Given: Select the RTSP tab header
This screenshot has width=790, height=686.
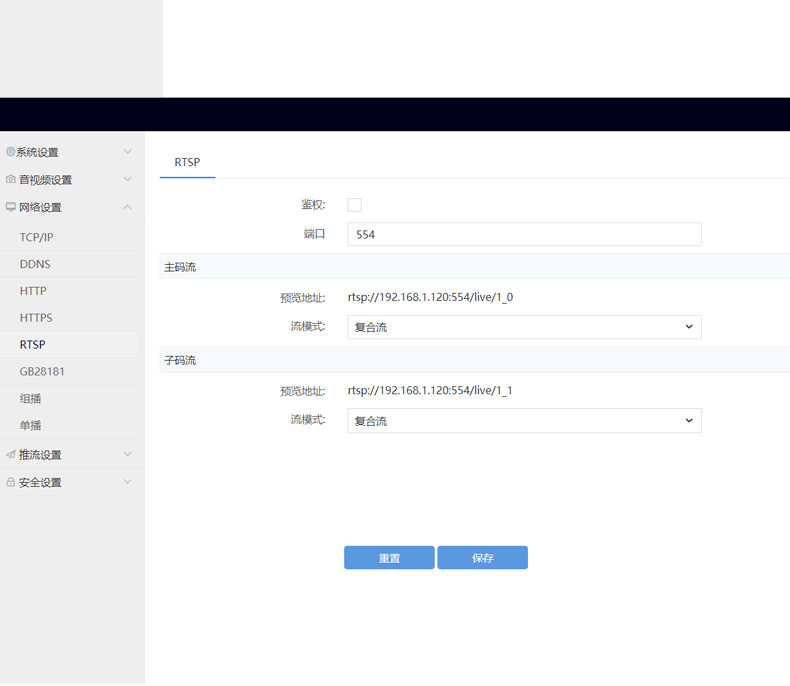Looking at the screenshot, I should pos(187,162).
